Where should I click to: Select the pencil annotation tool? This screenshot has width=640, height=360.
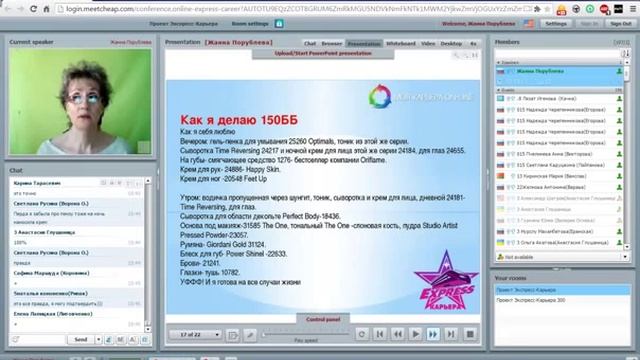(250, 335)
